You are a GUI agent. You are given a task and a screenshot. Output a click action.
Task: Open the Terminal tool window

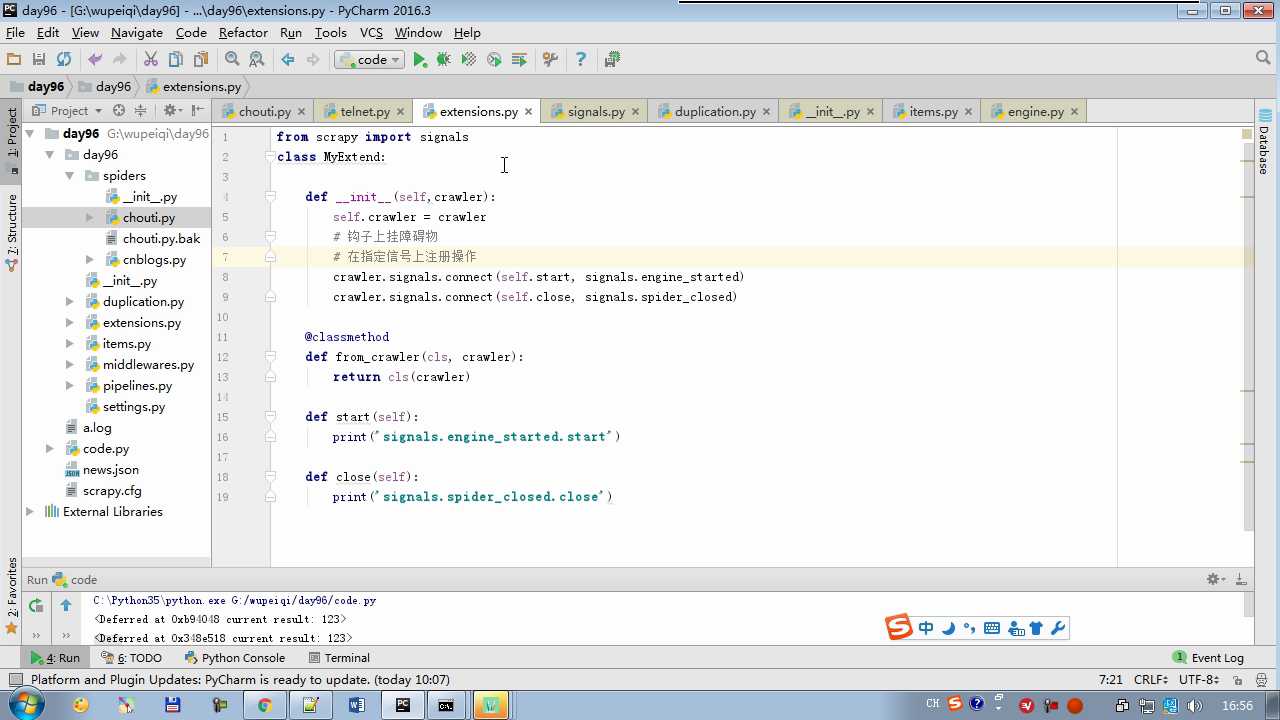(x=339, y=658)
